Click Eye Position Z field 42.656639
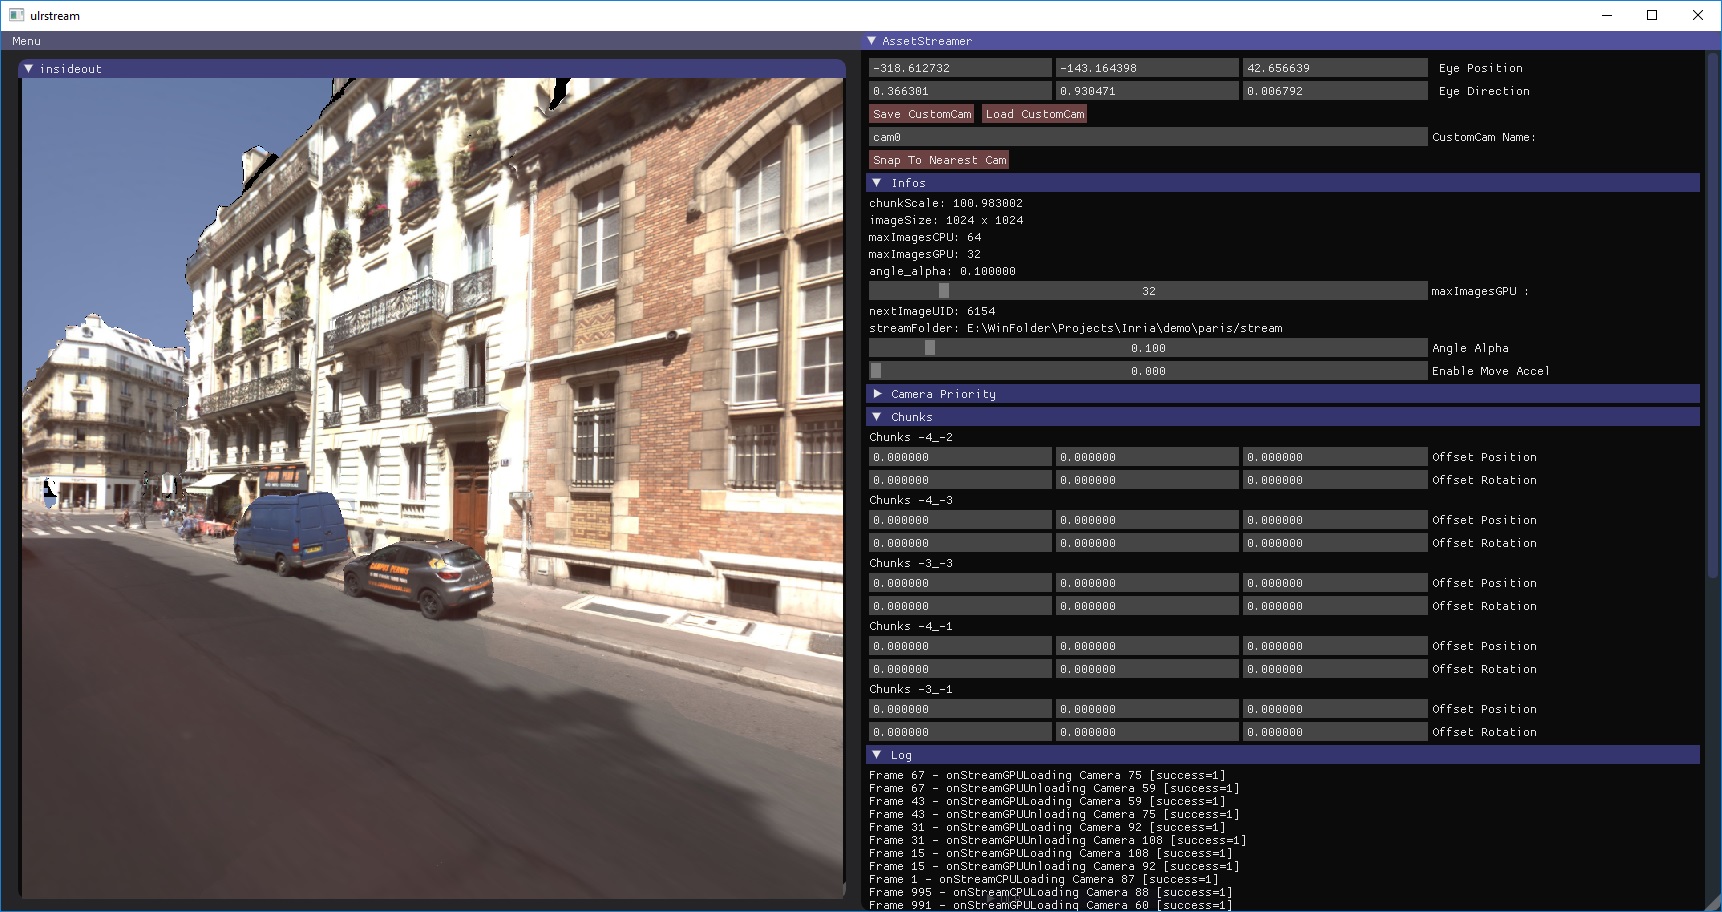 1335,68
